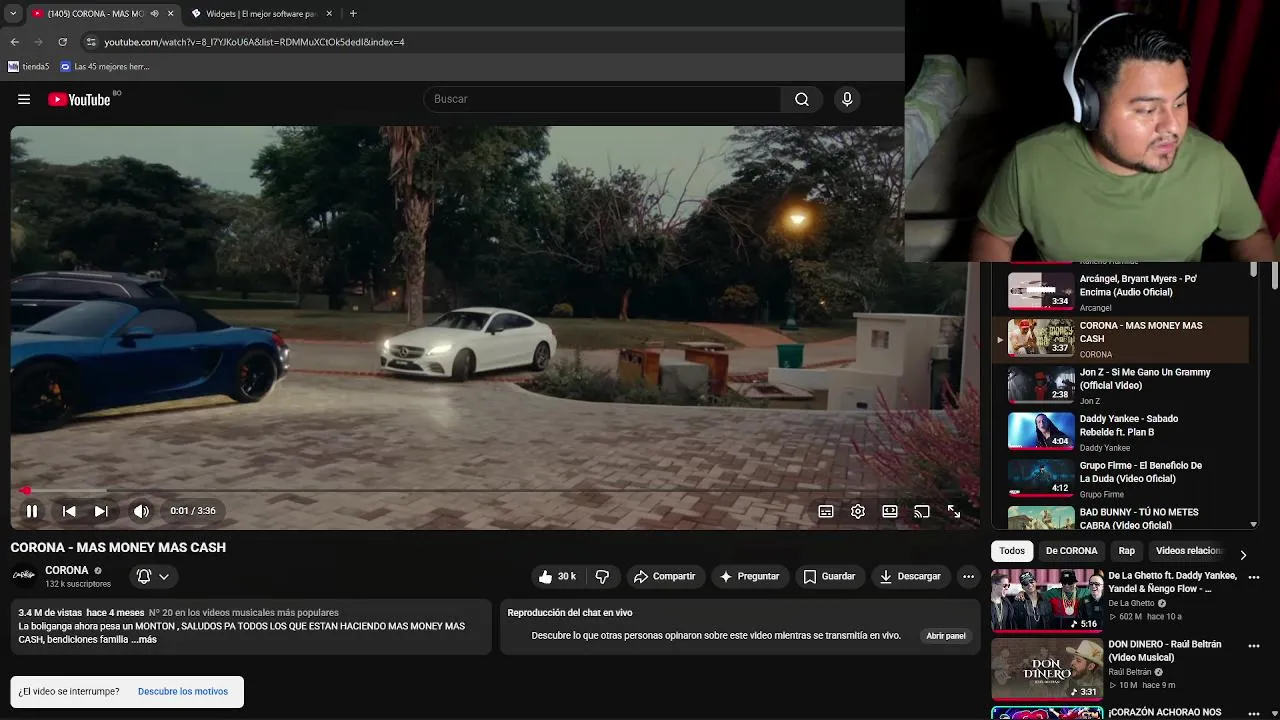Image resolution: width=1280 pixels, height=720 pixels.
Task: View site information icon in address bar
Action: tap(91, 42)
